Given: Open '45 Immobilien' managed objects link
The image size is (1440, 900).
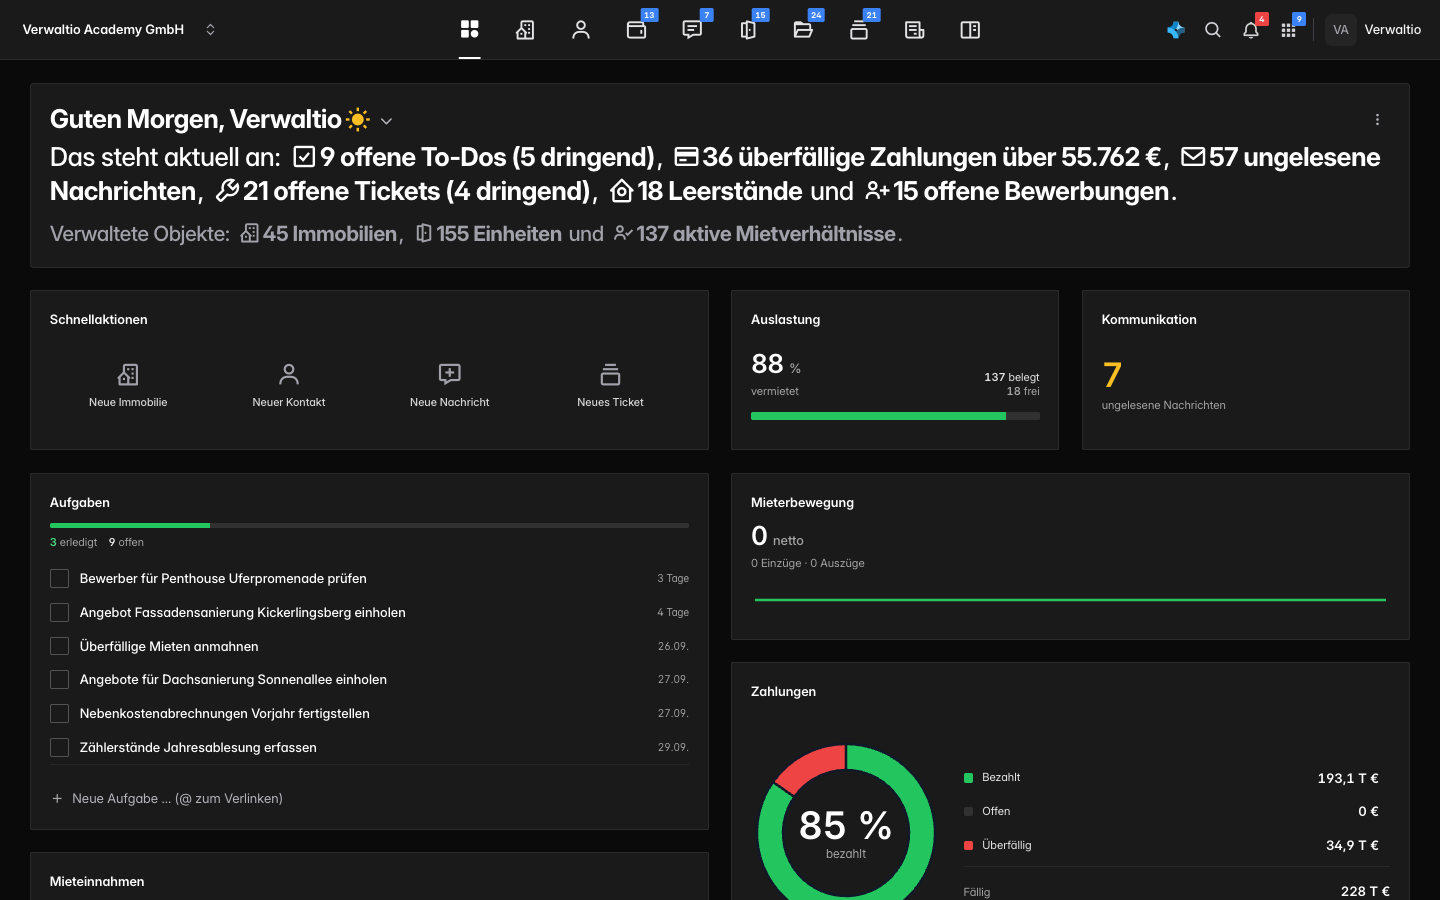Looking at the screenshot, I should coord(319,234).
